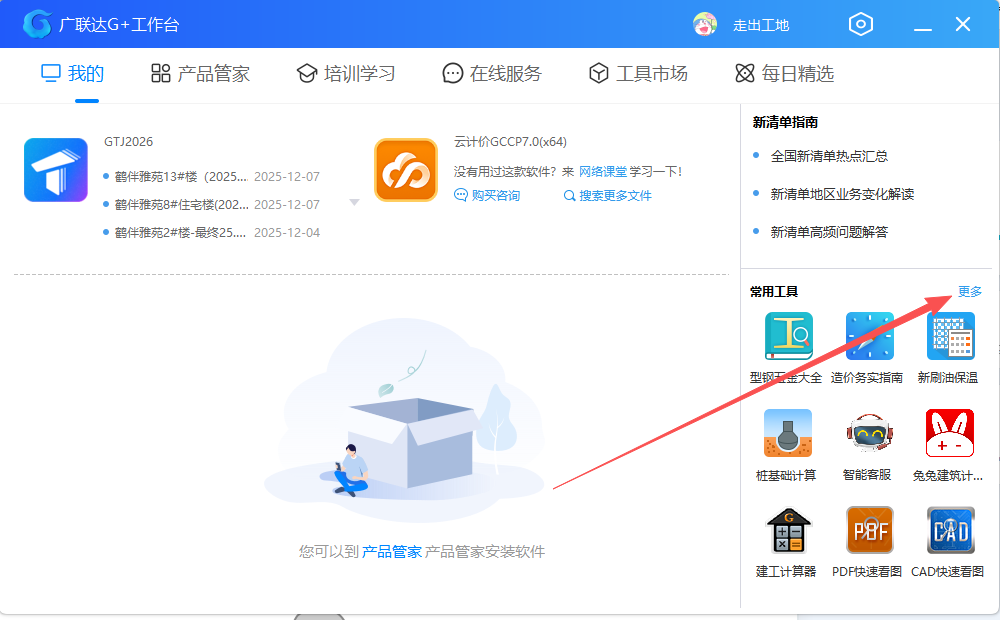Open 智能客服 customer service

click(x=869, y=433)
